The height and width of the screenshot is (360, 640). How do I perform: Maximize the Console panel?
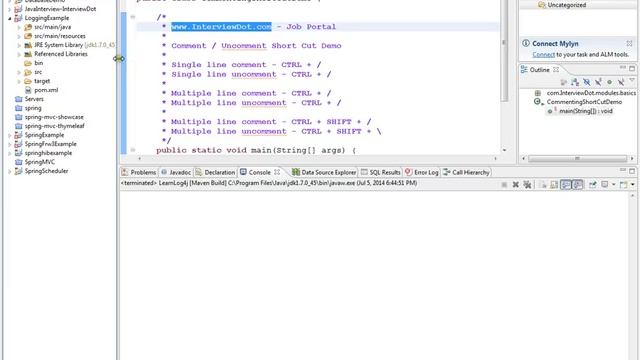(632, 171)
